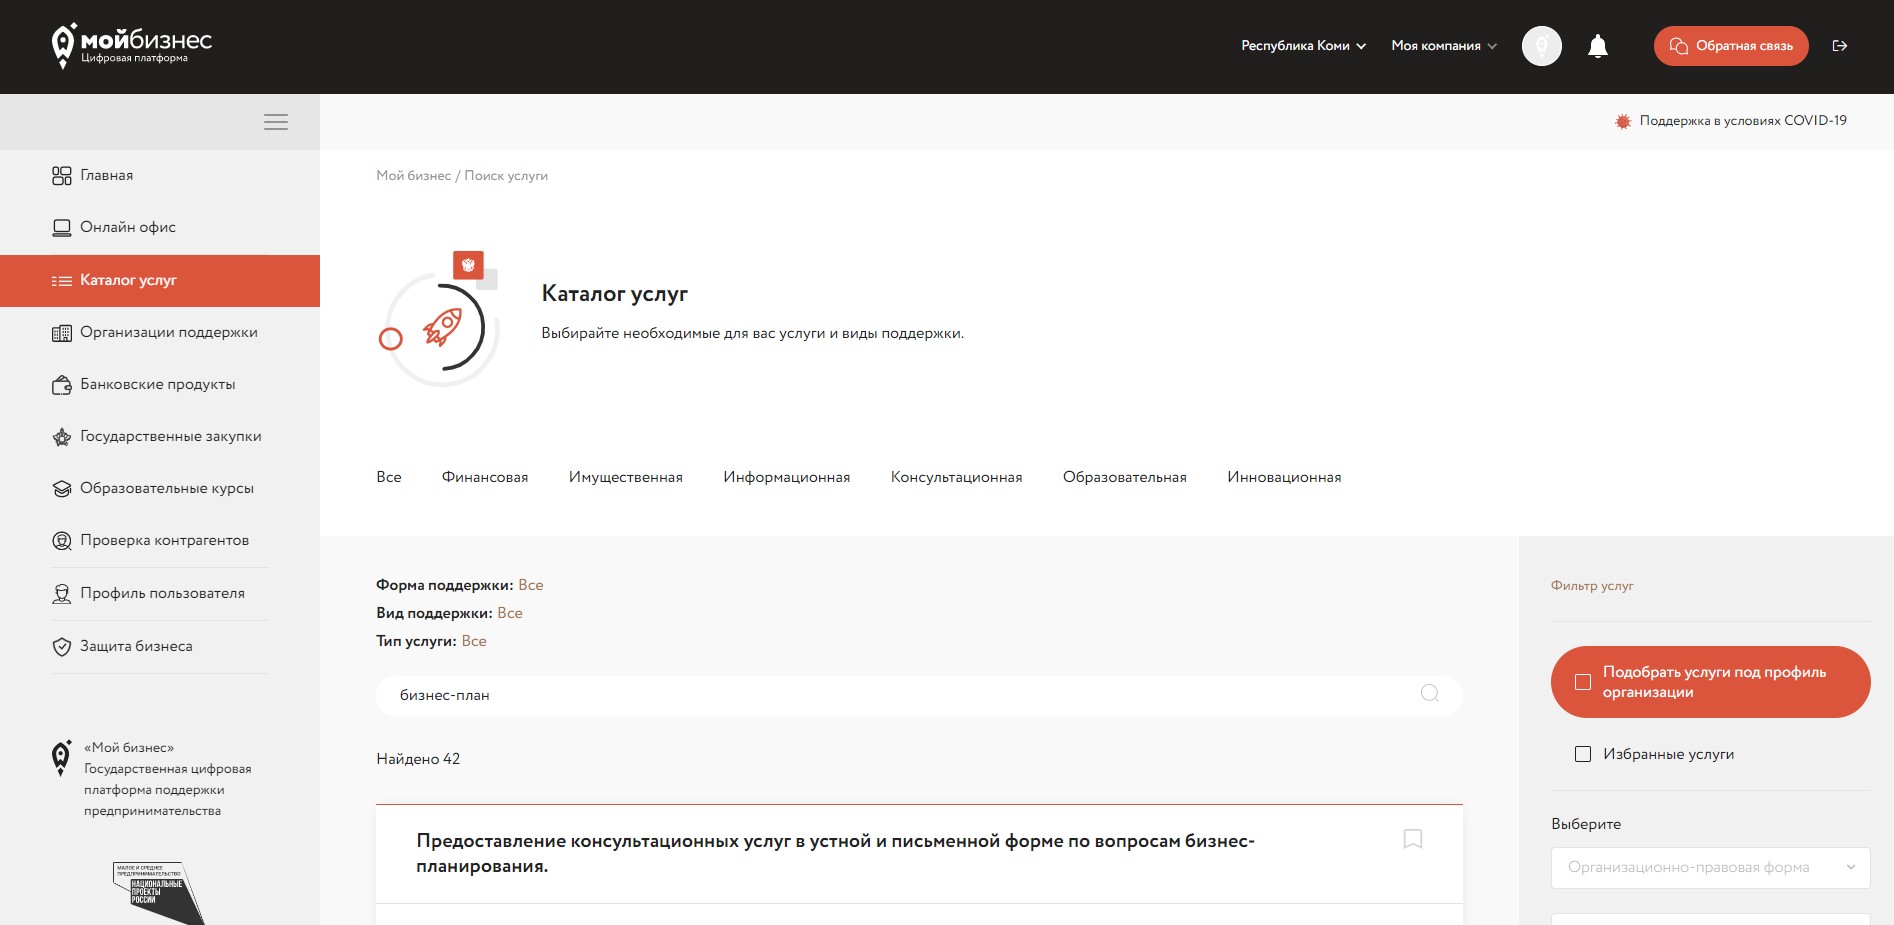1894x925 pixels.
Task: Change Вид поддержки value Все
Action: point(510,613)
